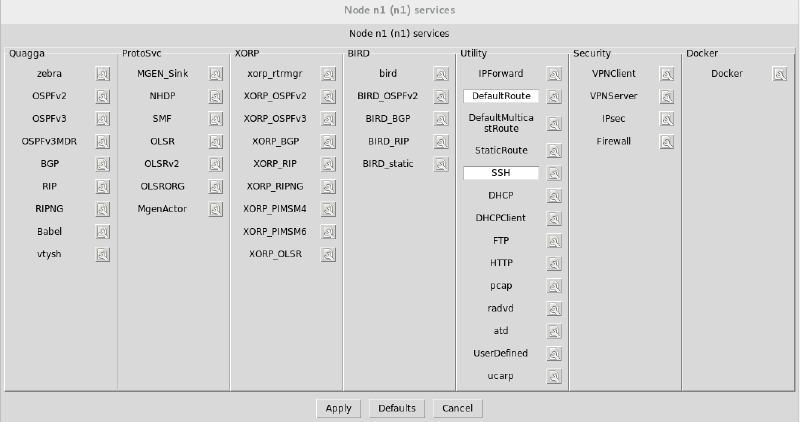Click the configure icon beside MgenActor
This screenshot has width=800, height=422.
[215, 209]
